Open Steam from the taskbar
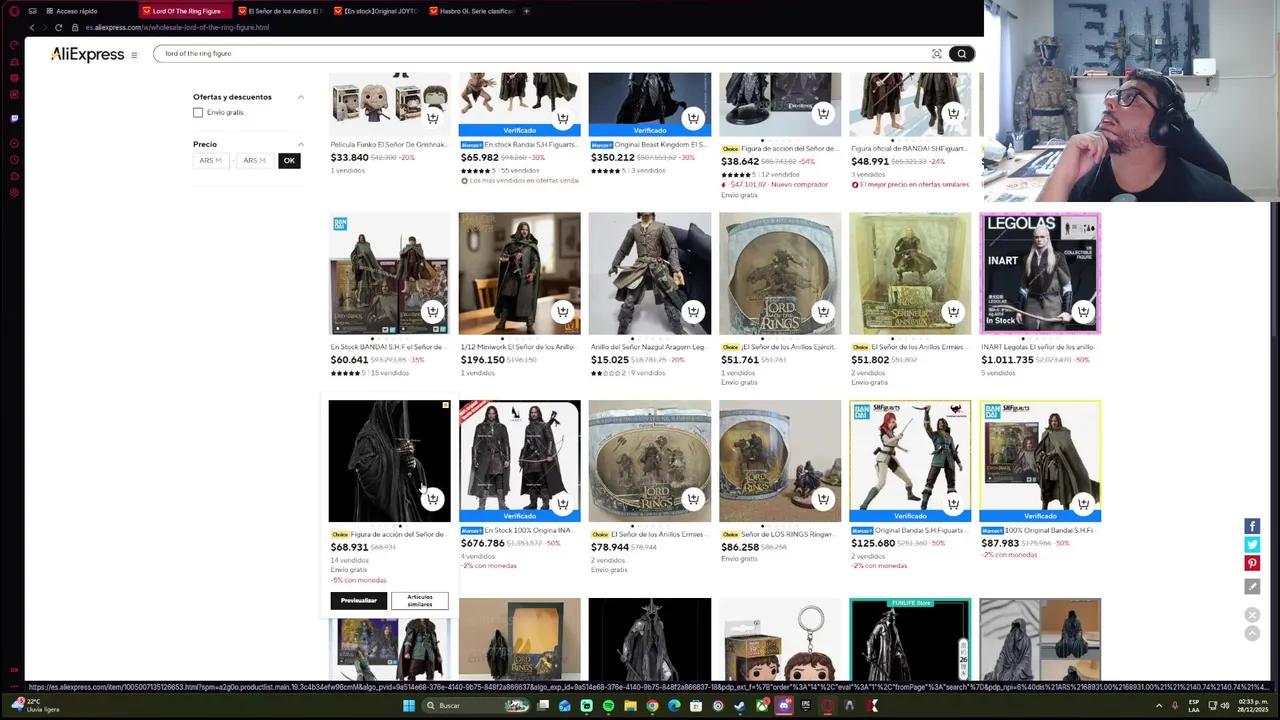1280x720 pixels. click(x=740, y=706)
